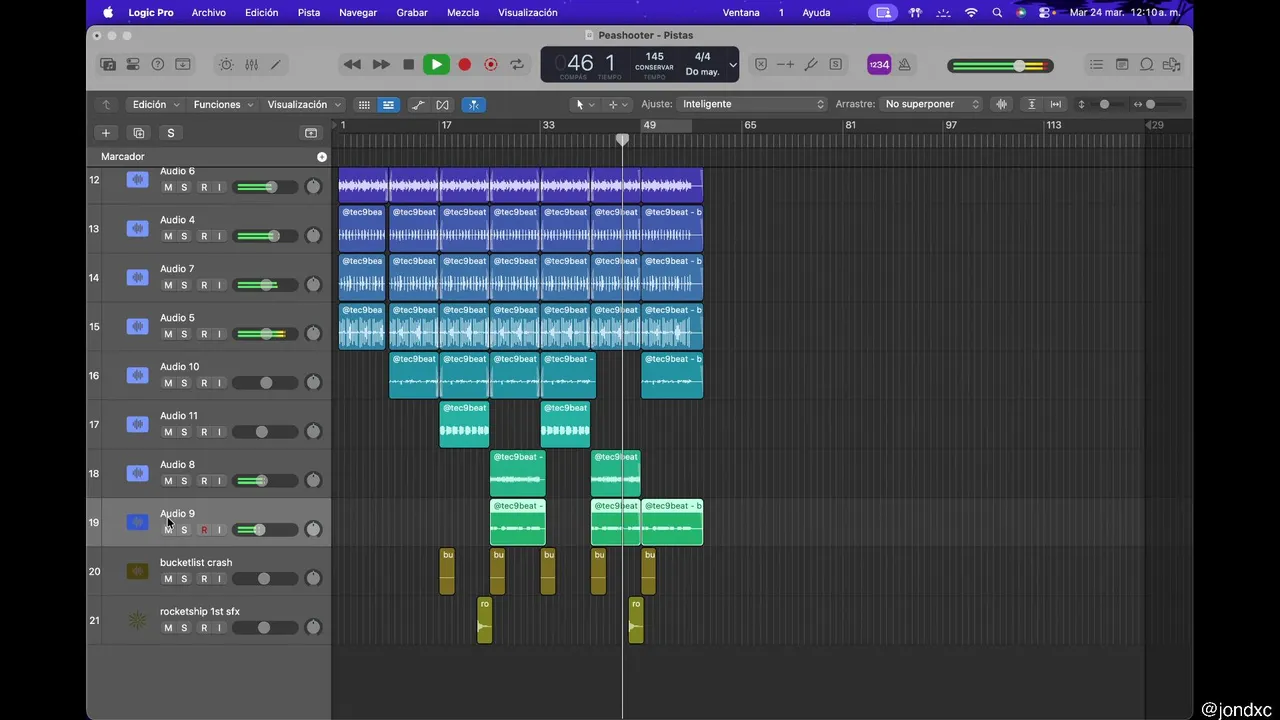Screen dimensions: 1280x720
Task: Open the Mezcla menu
Action: point(463,12)
